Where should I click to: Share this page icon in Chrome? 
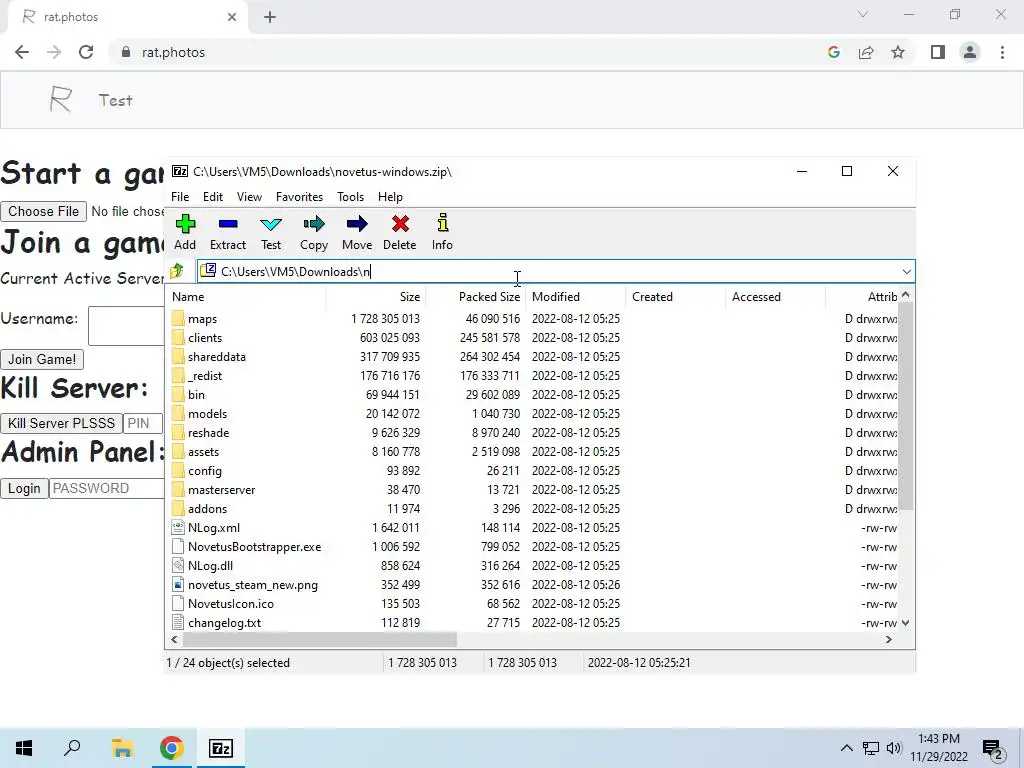coord(866,52)
